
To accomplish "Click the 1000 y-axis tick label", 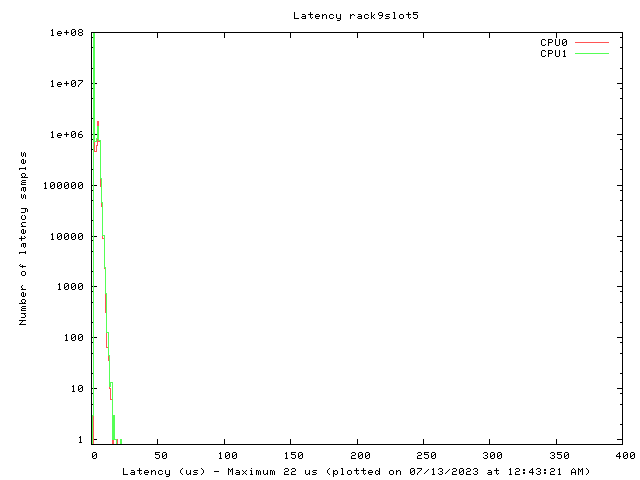I will [x=69, y=287].
